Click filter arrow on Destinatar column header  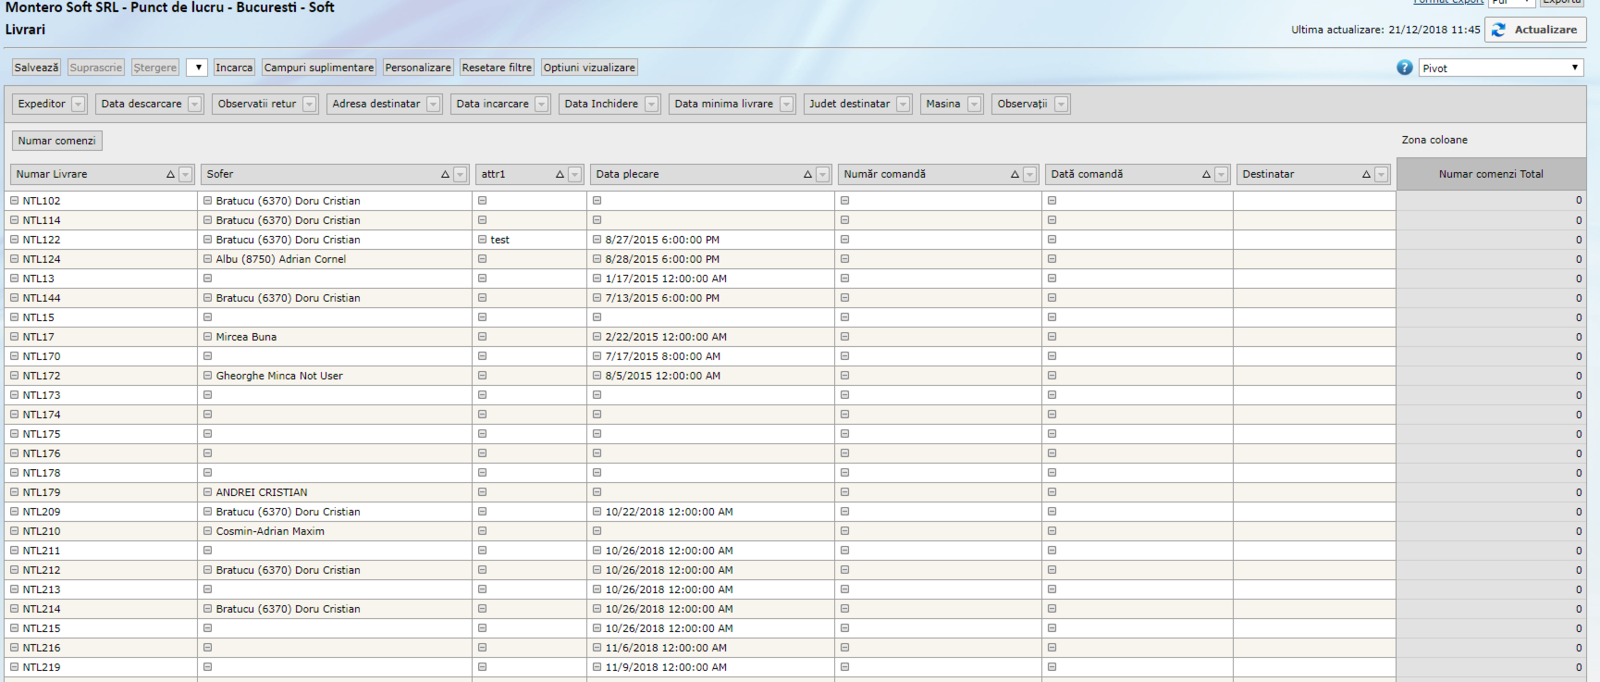[x=1381, y=175]
